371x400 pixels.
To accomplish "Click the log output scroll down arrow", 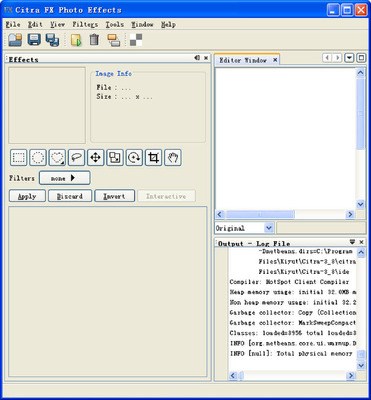I will pyautogui.click(x=360, y=366).
